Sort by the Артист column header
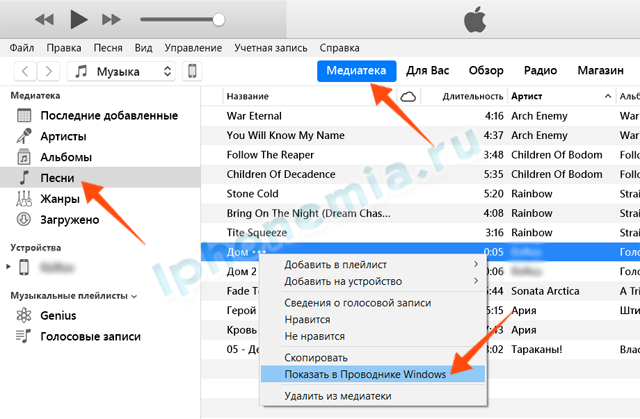 click(x=527, y=96)
